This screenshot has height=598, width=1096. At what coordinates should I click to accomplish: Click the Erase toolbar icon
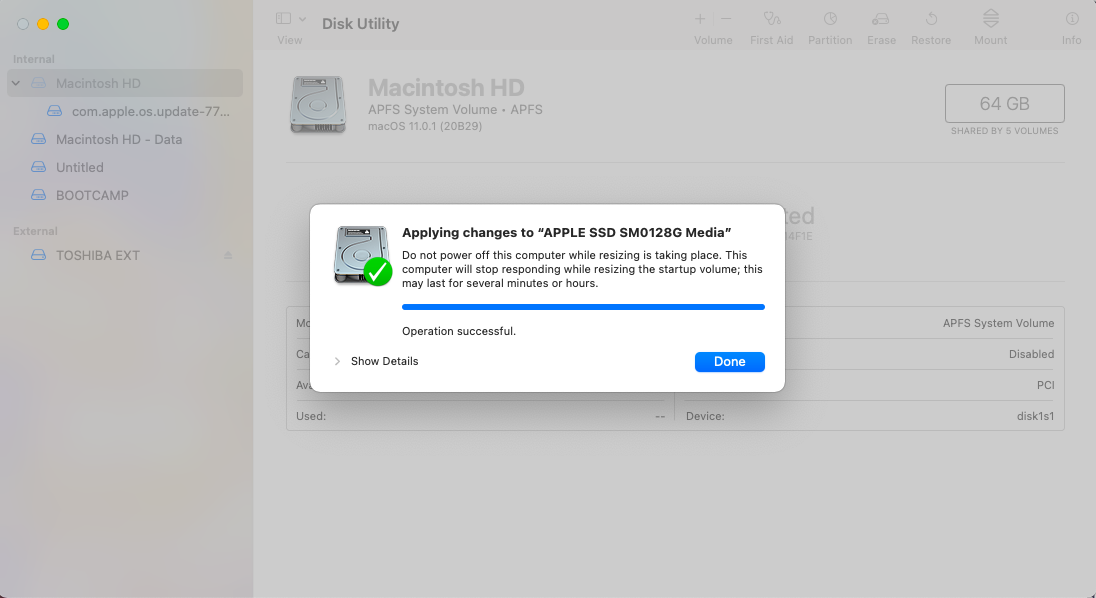881,19
